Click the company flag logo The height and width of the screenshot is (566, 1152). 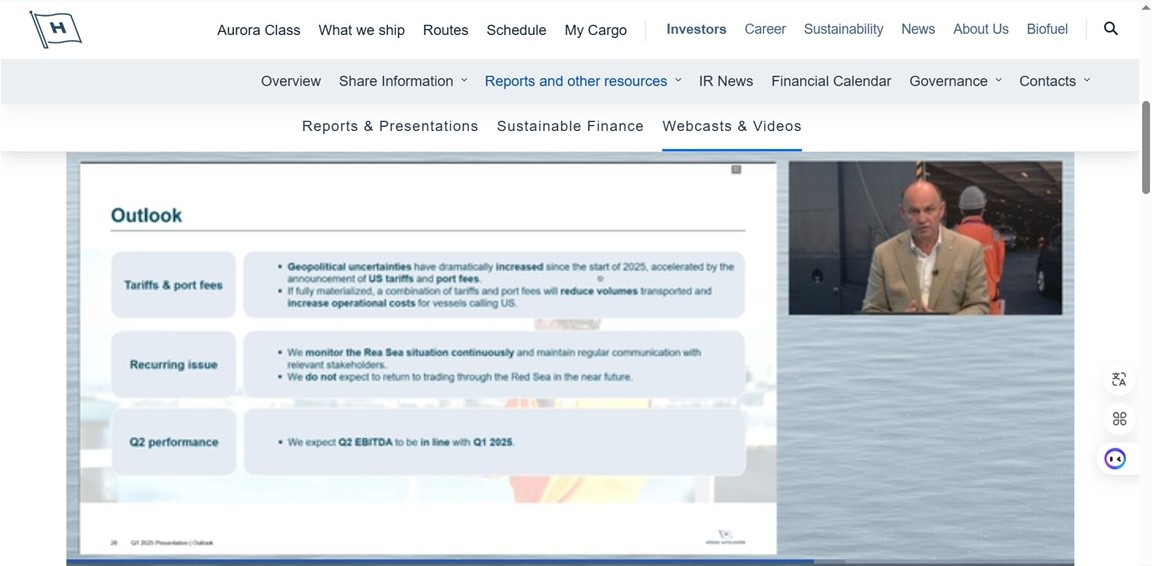pos(56,29)
